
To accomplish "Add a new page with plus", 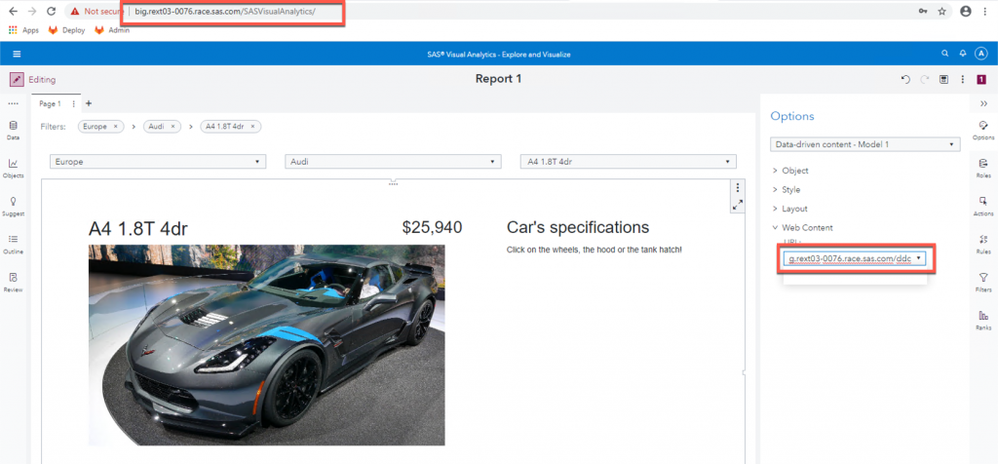I will coord(88,103).
